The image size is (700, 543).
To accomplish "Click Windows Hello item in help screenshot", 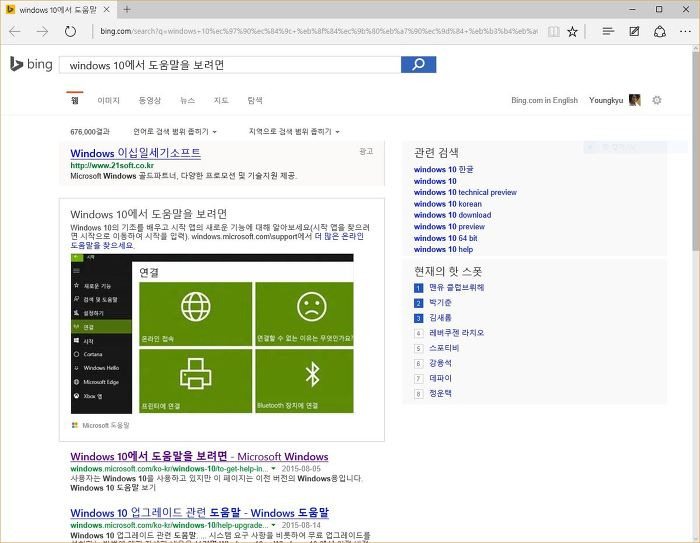I will (101, 368).
